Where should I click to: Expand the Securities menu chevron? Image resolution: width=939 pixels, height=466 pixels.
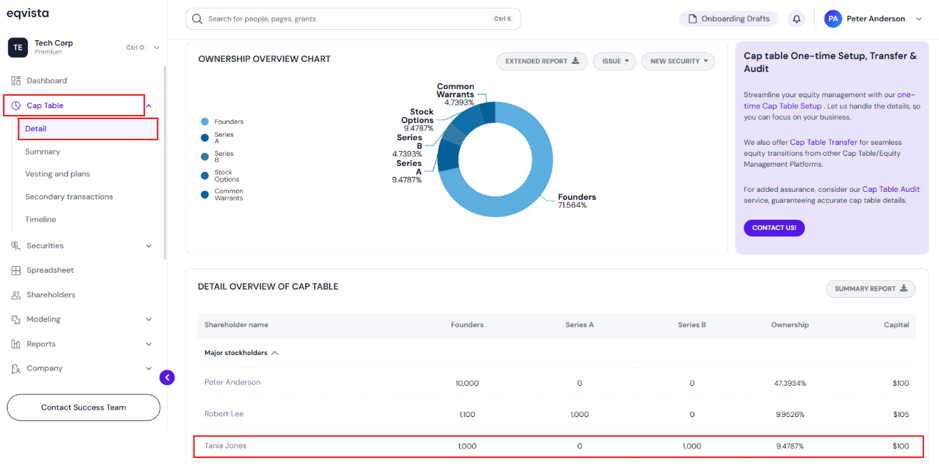(149, 246)
